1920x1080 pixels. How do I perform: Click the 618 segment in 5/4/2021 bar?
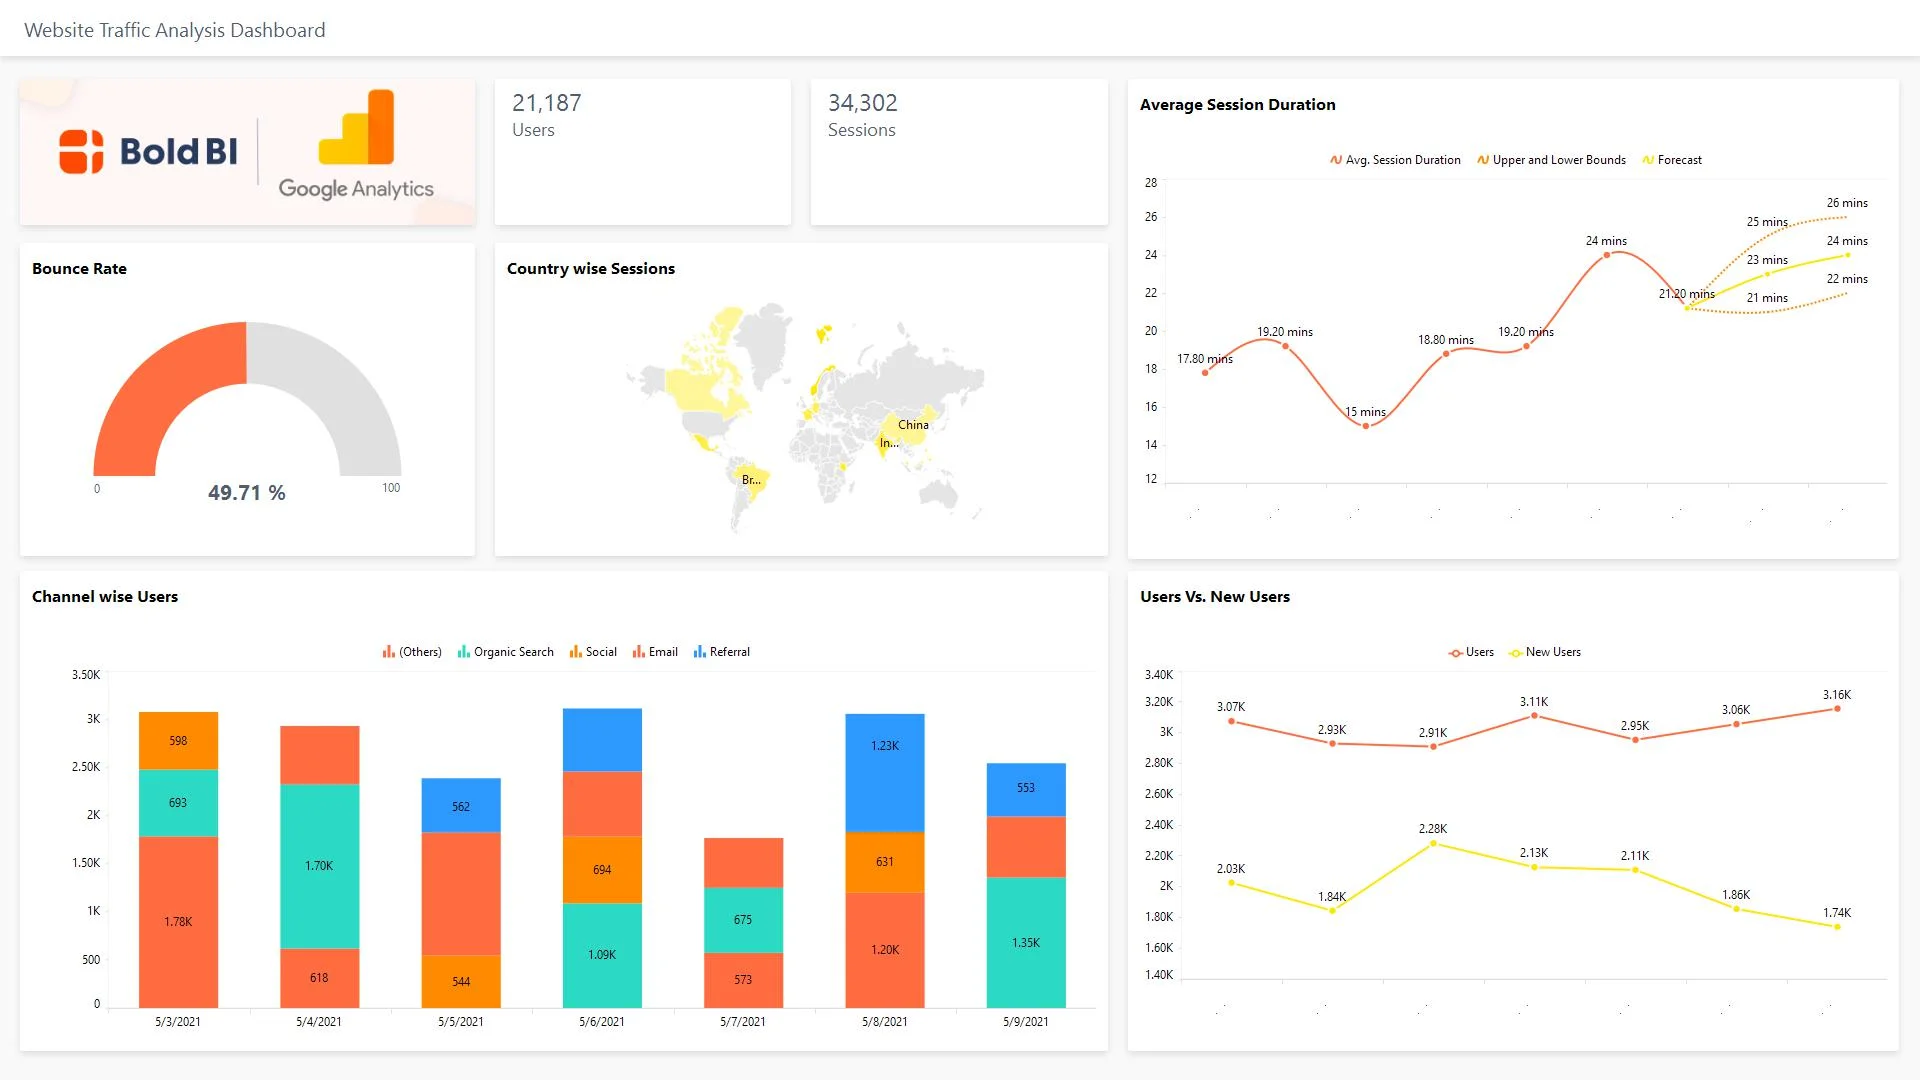(319, 978)
